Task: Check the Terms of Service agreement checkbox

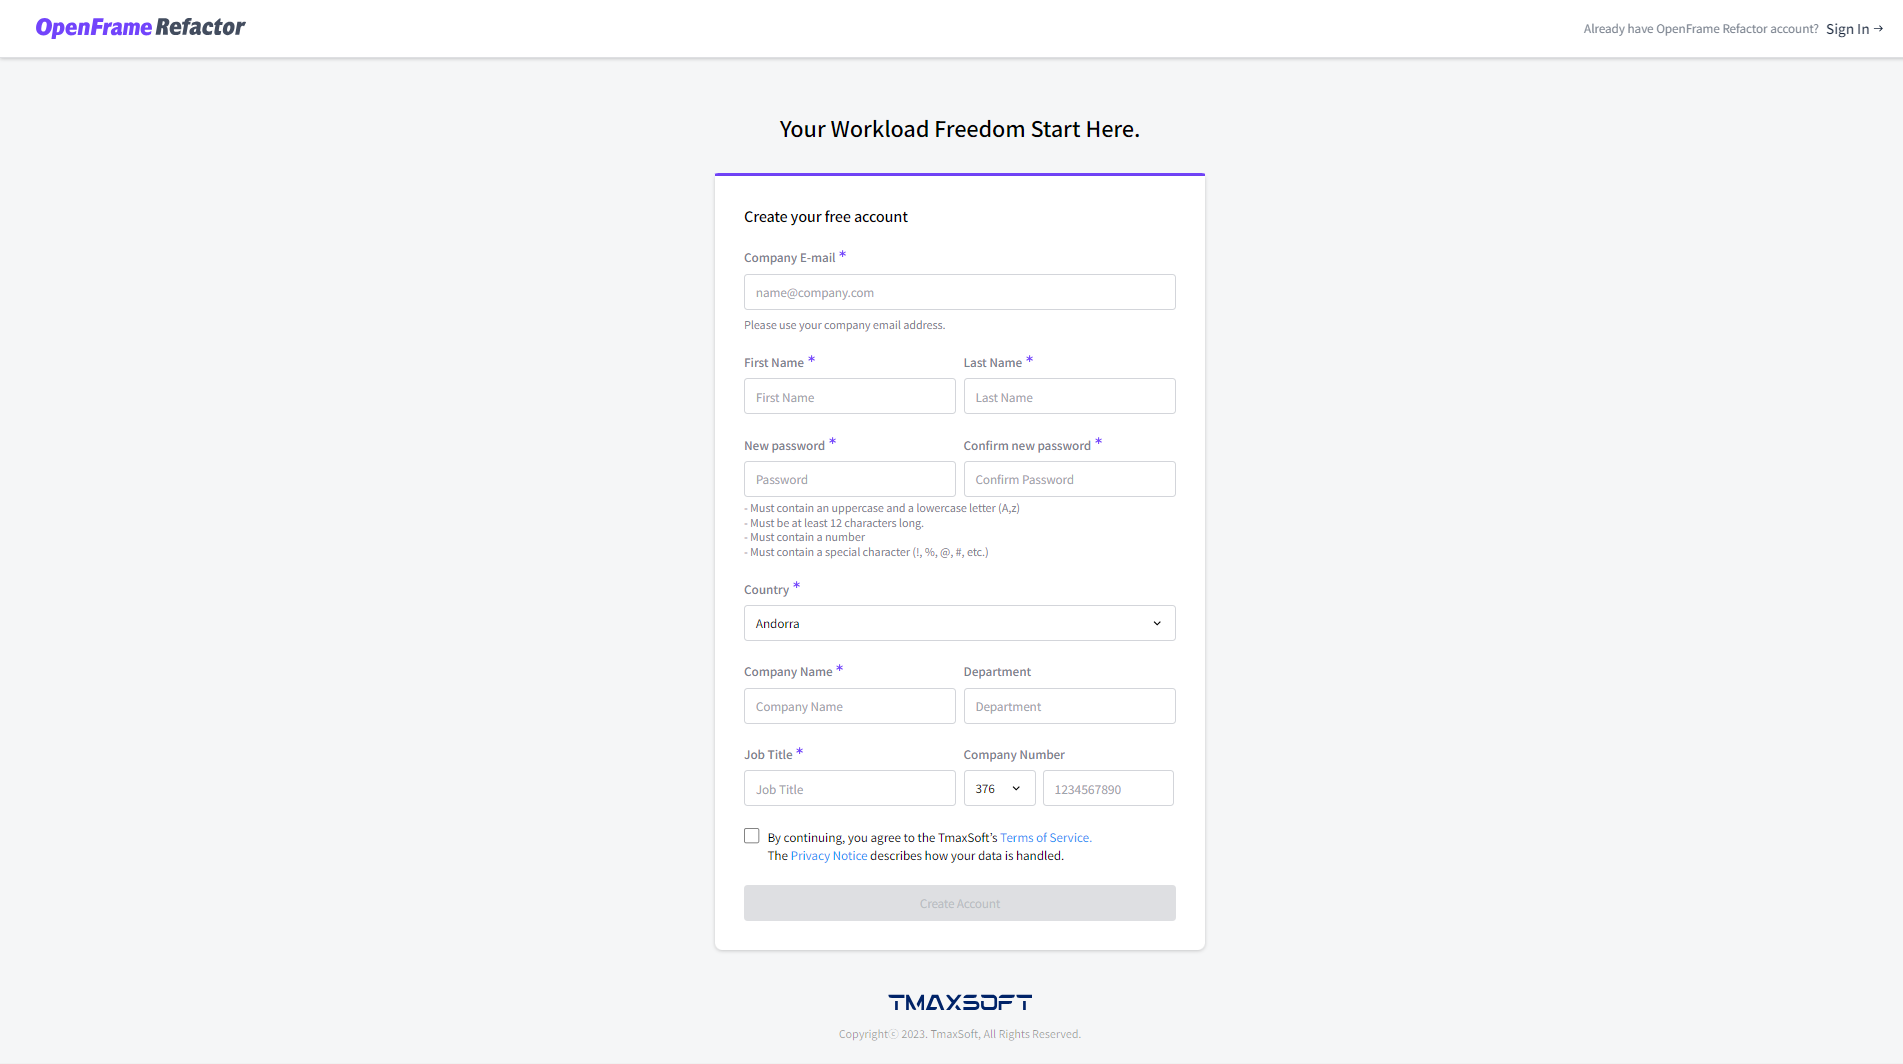Action: tap(752, 835)
